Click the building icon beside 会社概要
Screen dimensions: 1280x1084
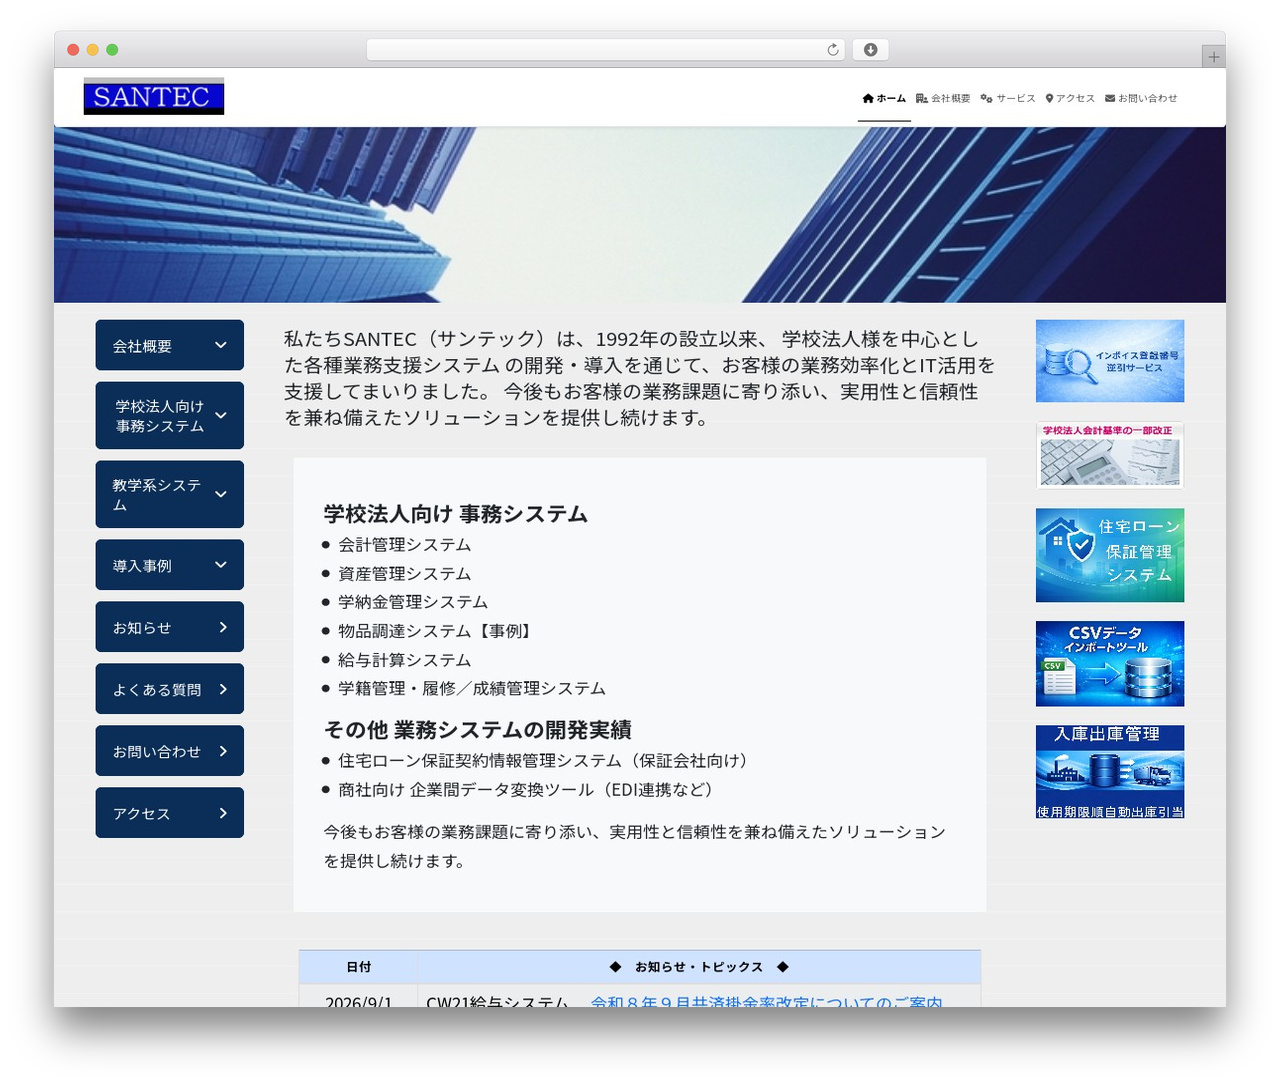pyautogui.click(x=922, y=98)
